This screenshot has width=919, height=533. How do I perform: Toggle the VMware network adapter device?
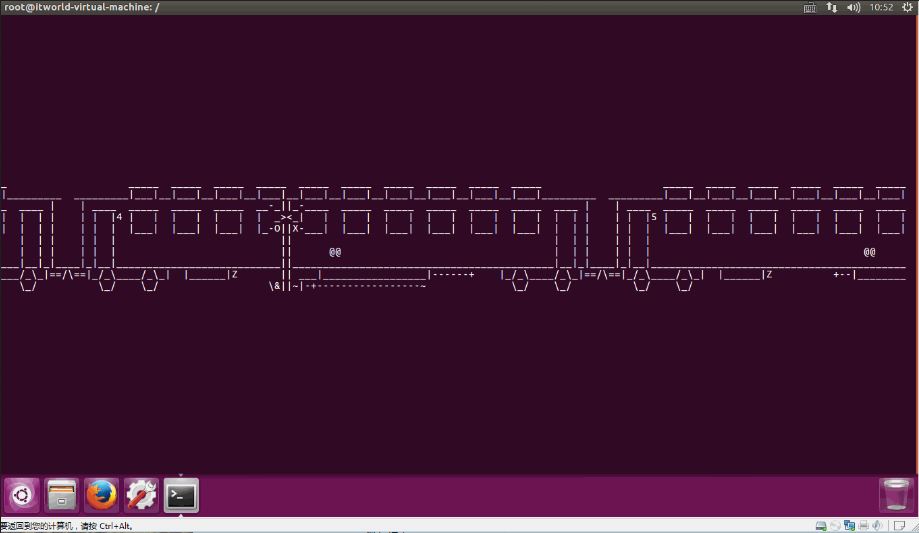click(x=849, y=526)
